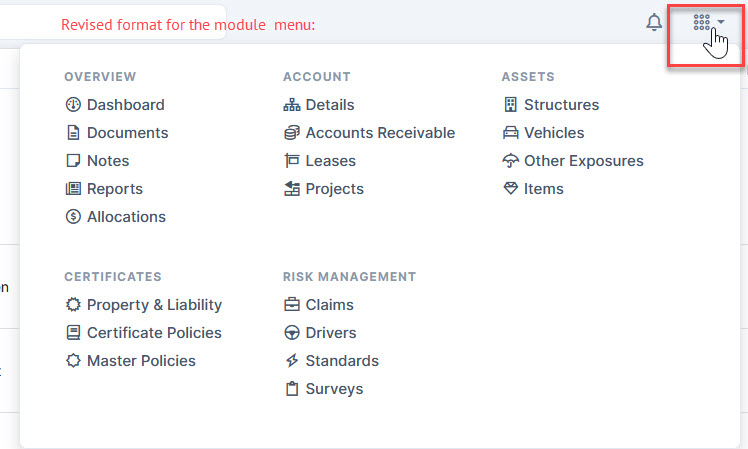
Task: Click the Allocations dollar icon
Action: pyautogui.click(x=73, y=217)
